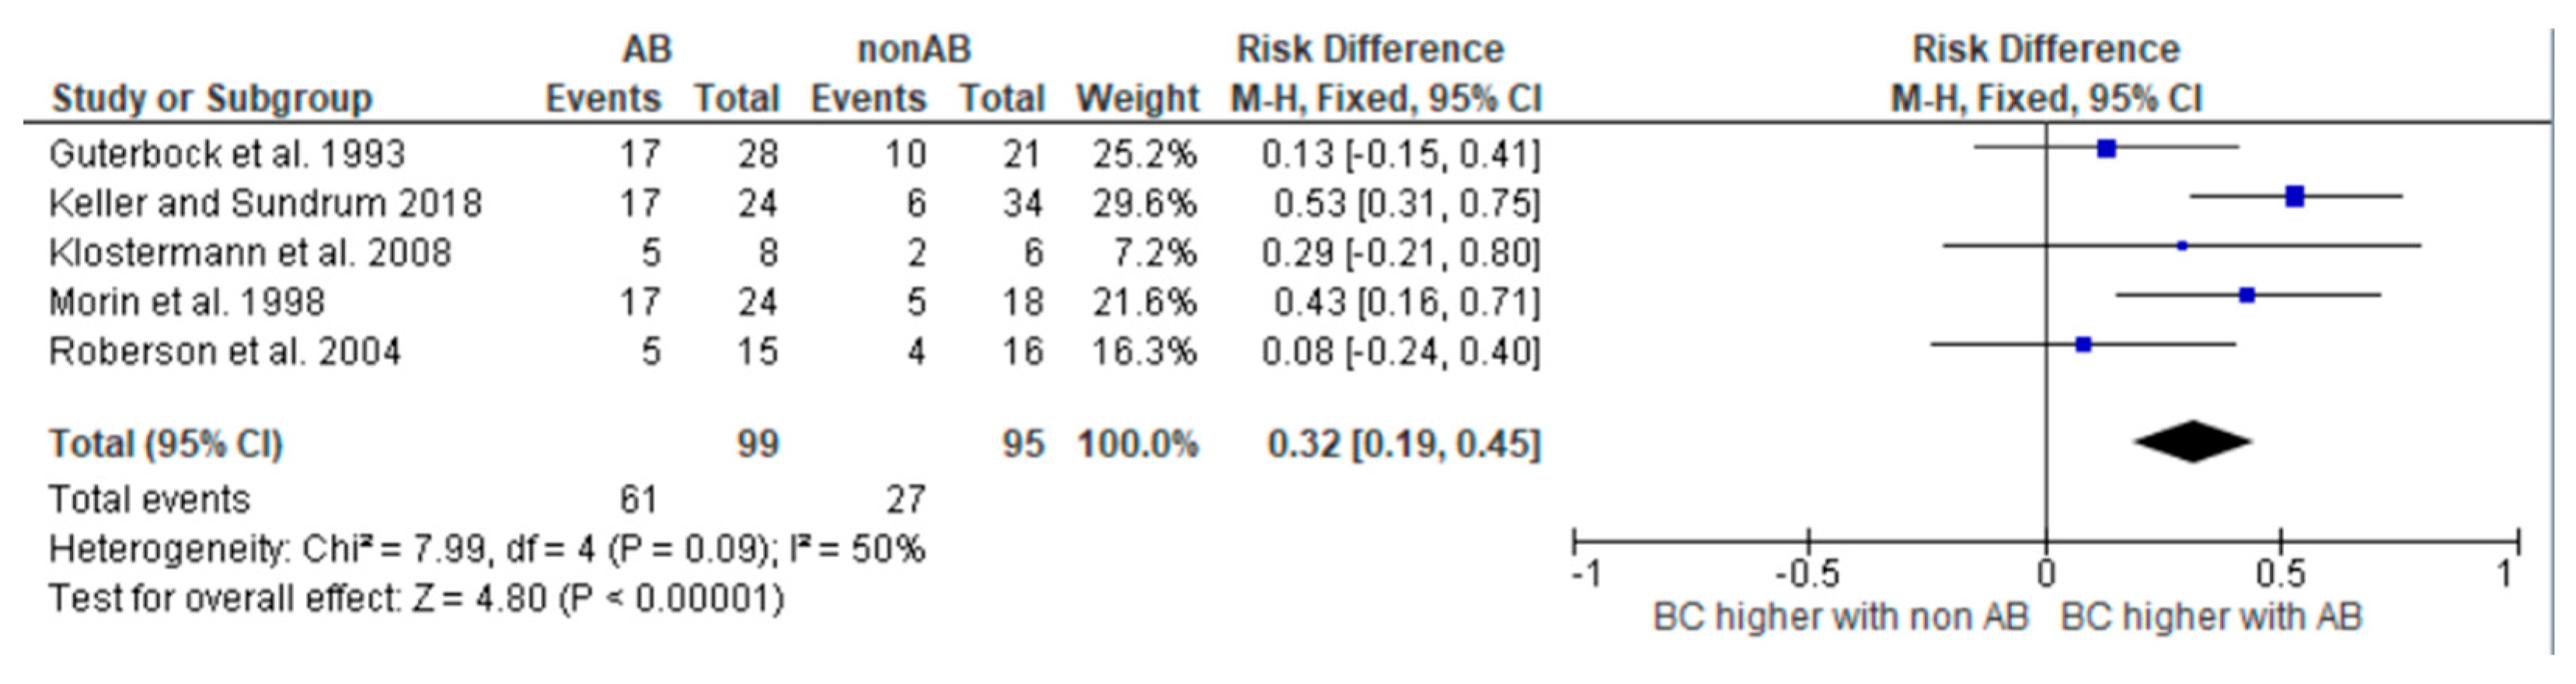Click the Study or Subgroup column header

(211, 99)
